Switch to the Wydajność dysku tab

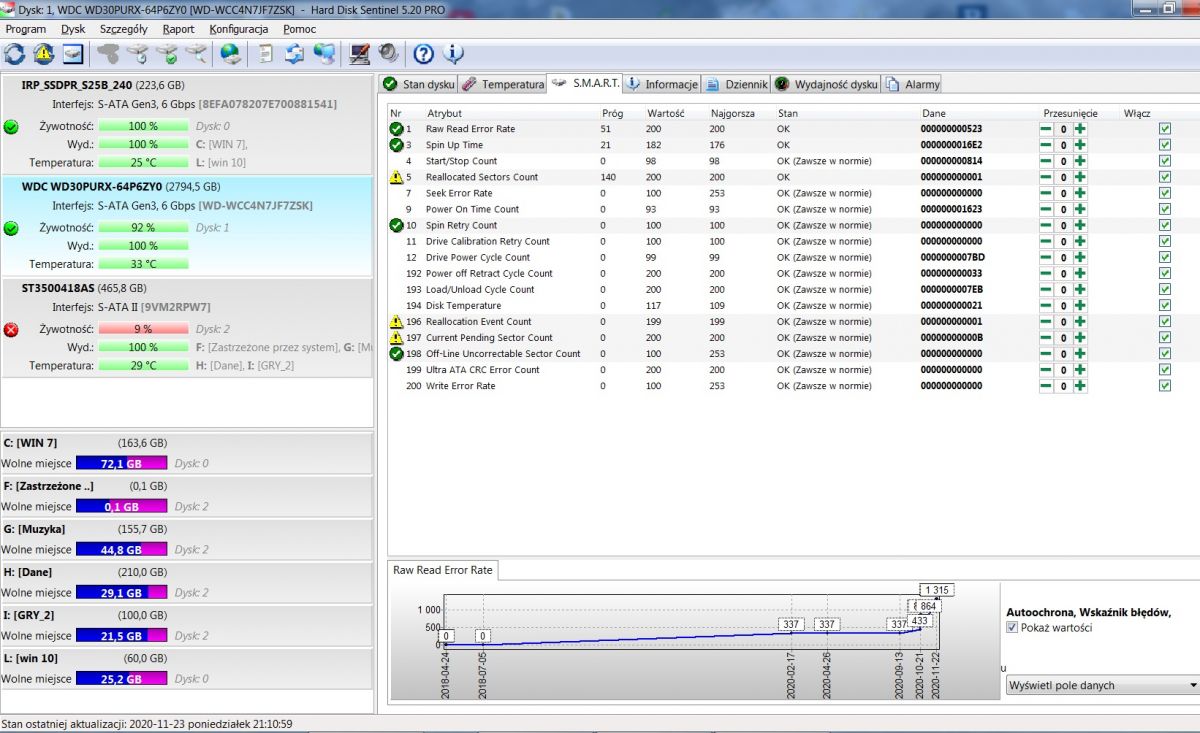(x=827, y=84)
